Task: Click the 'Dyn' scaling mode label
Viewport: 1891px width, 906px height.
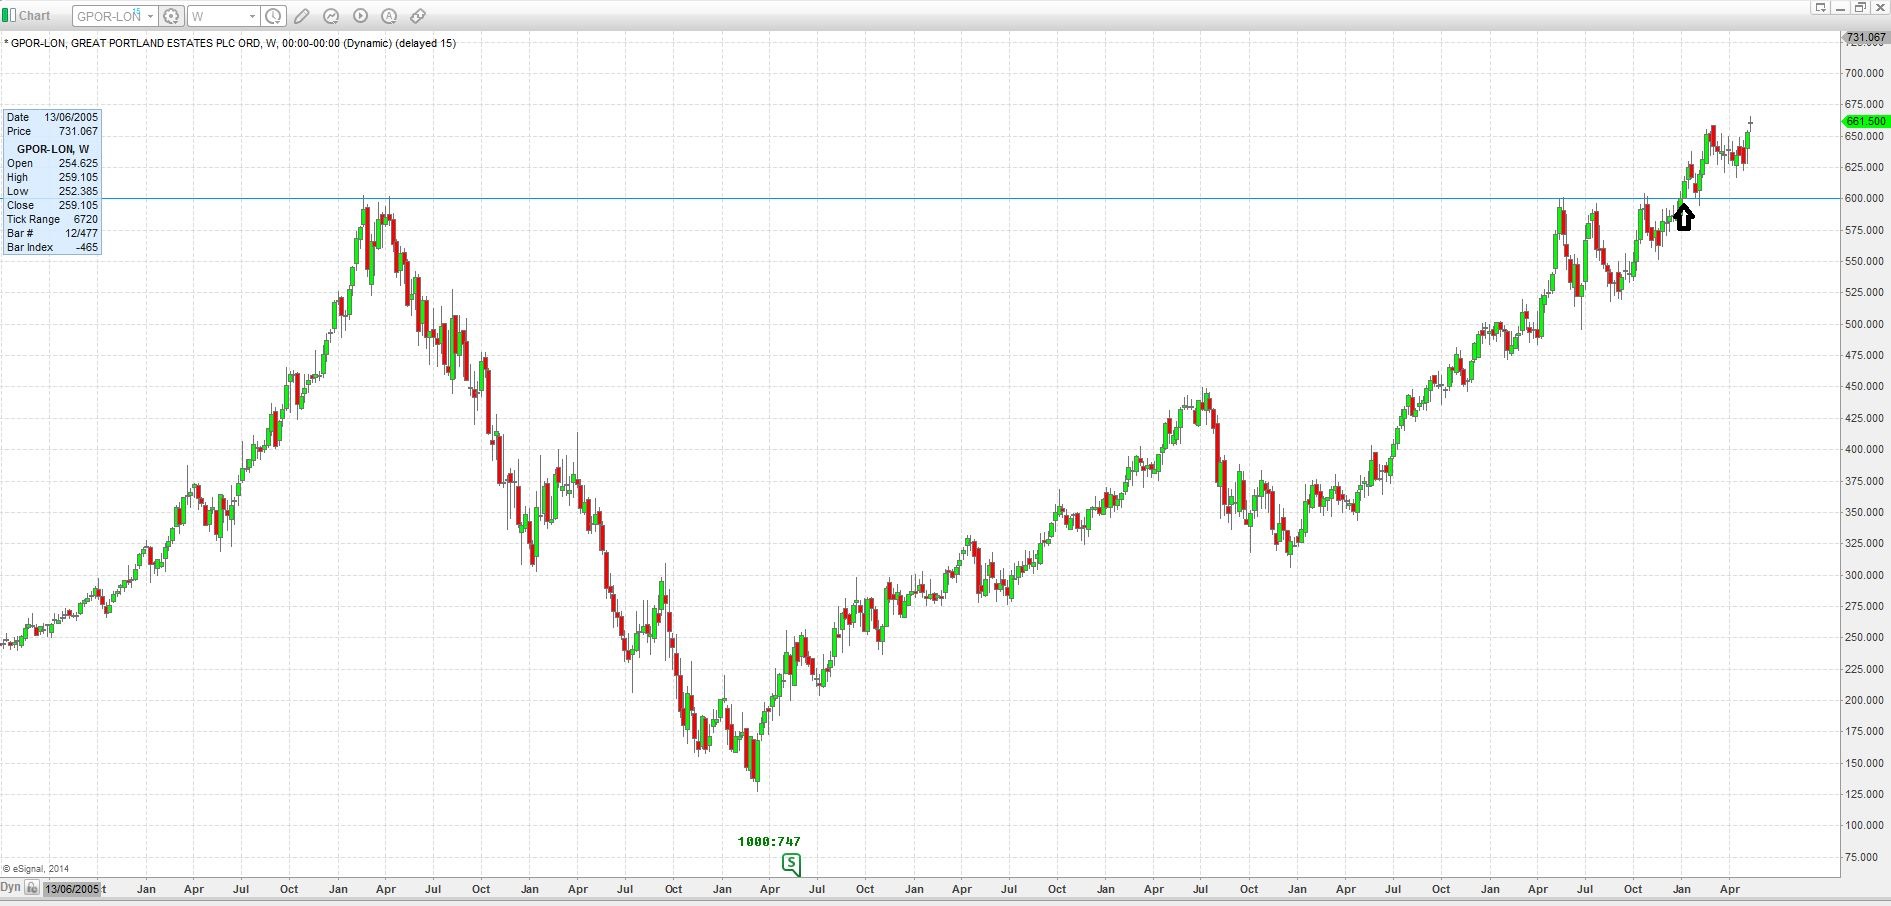Action: [x=11, y=888]
